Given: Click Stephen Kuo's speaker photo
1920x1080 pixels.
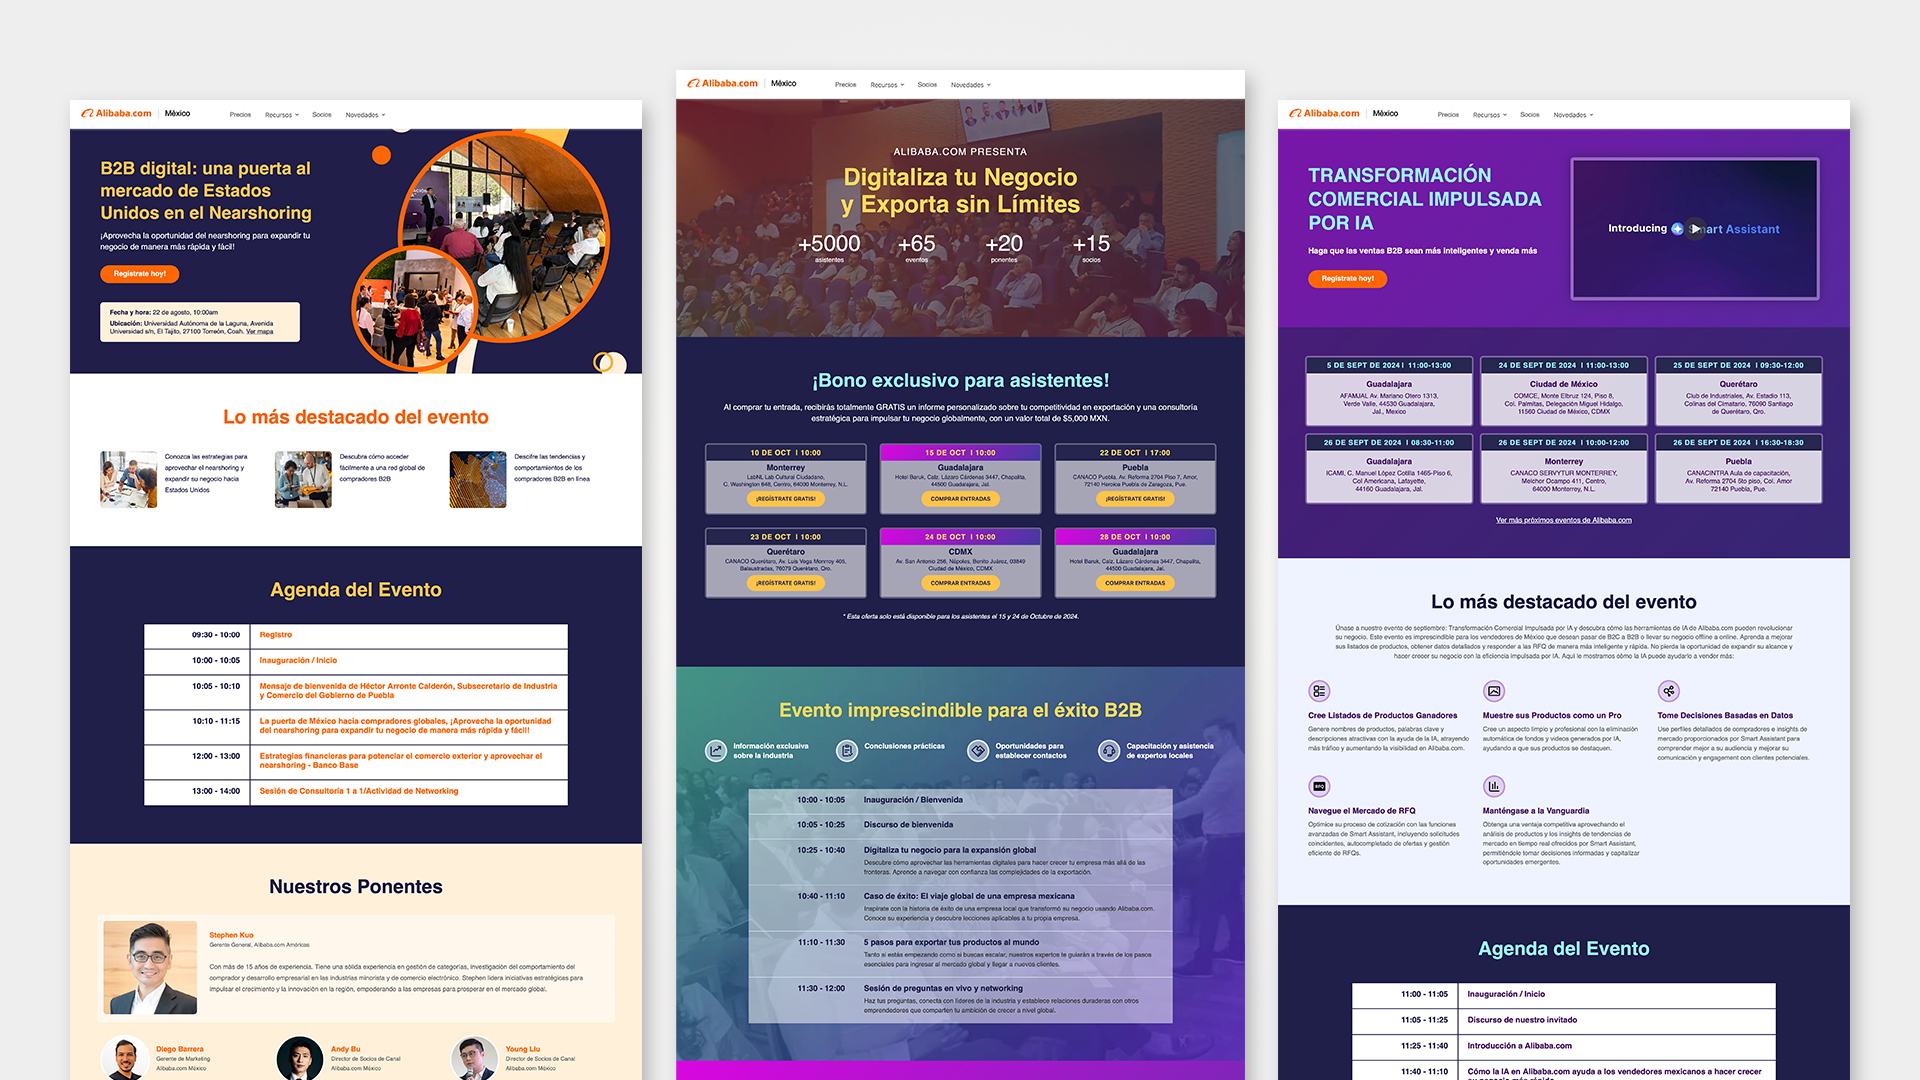Looking at the screenshot, I should point(150,967).
